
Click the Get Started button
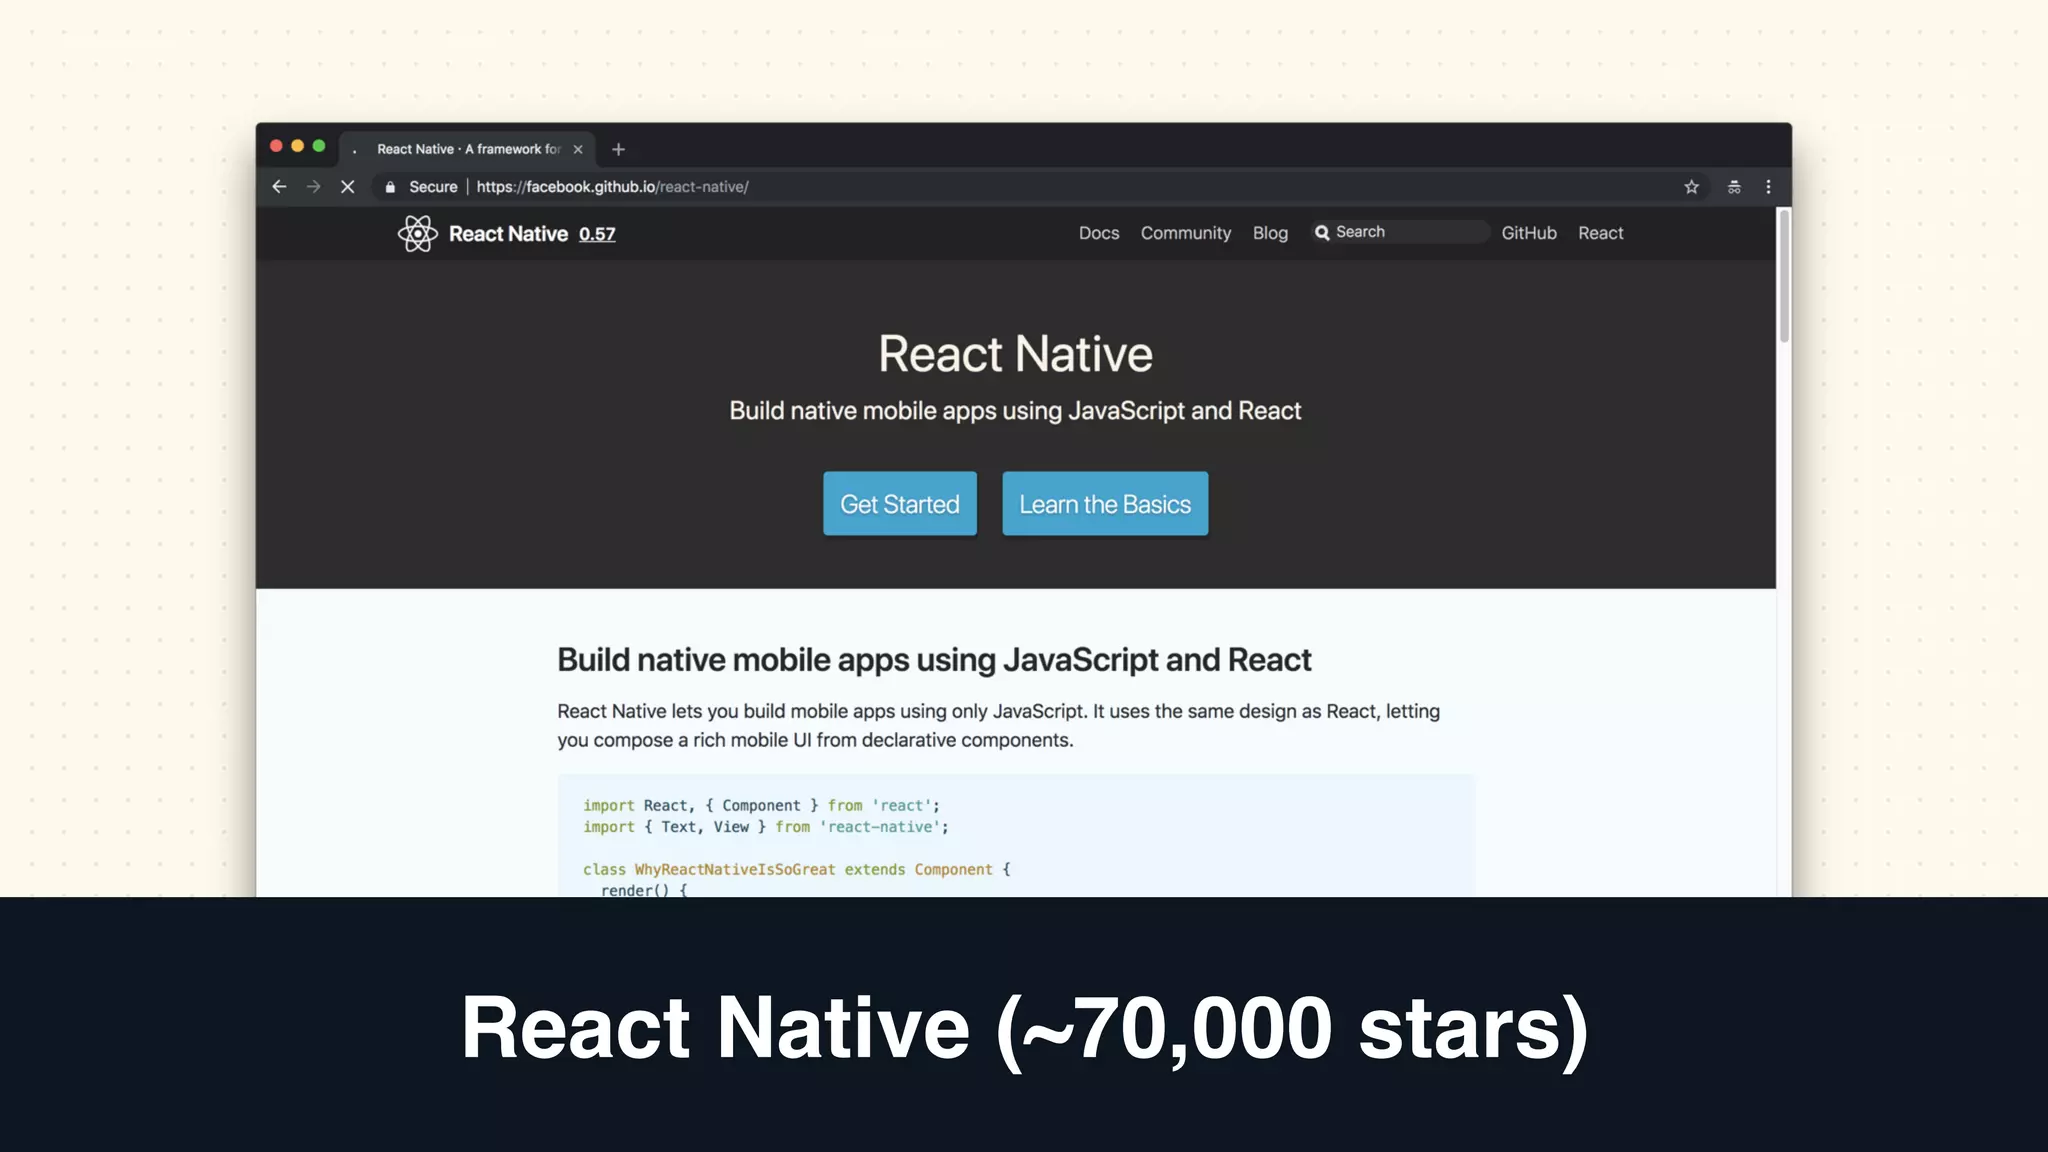(900, 504)
